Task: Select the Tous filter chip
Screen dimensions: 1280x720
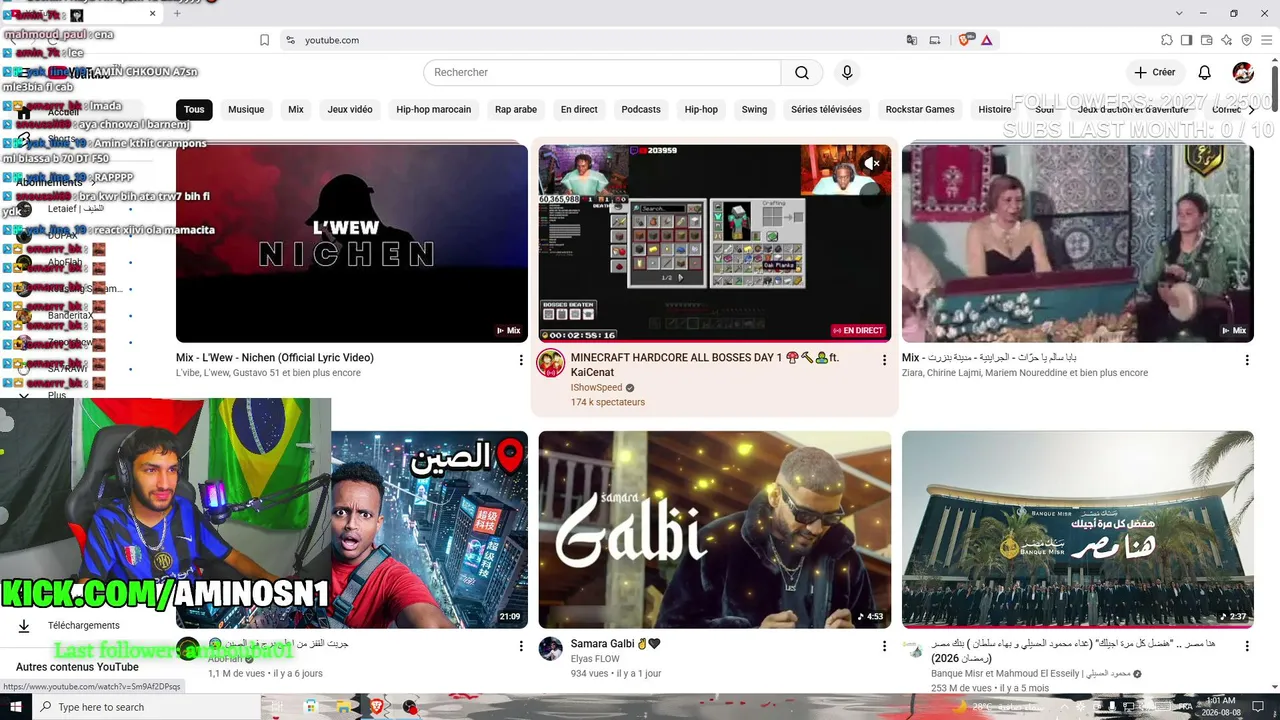Action: [x=194, y=109]
